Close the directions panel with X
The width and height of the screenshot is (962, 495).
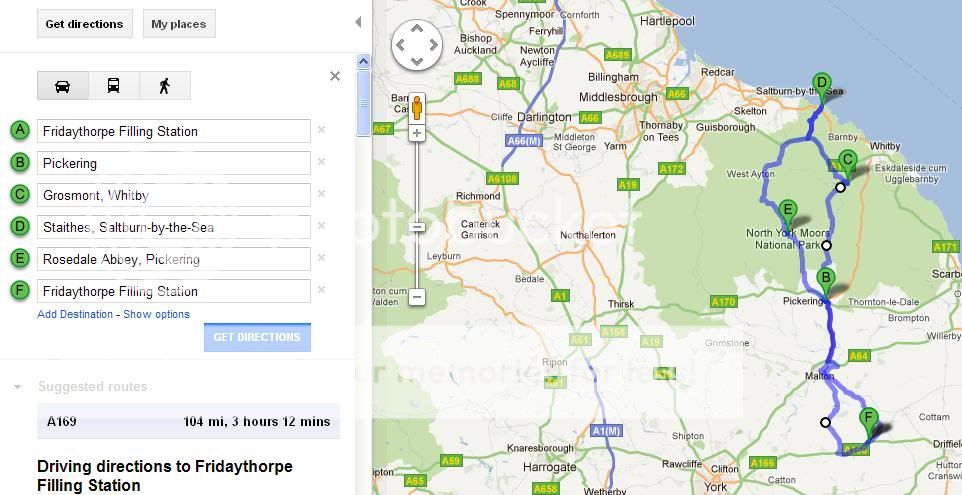tap(335, 76)
